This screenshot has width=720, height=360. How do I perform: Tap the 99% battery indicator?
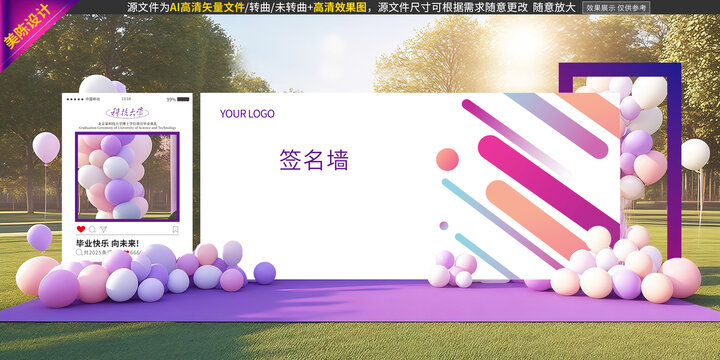(x=177, y=99)
